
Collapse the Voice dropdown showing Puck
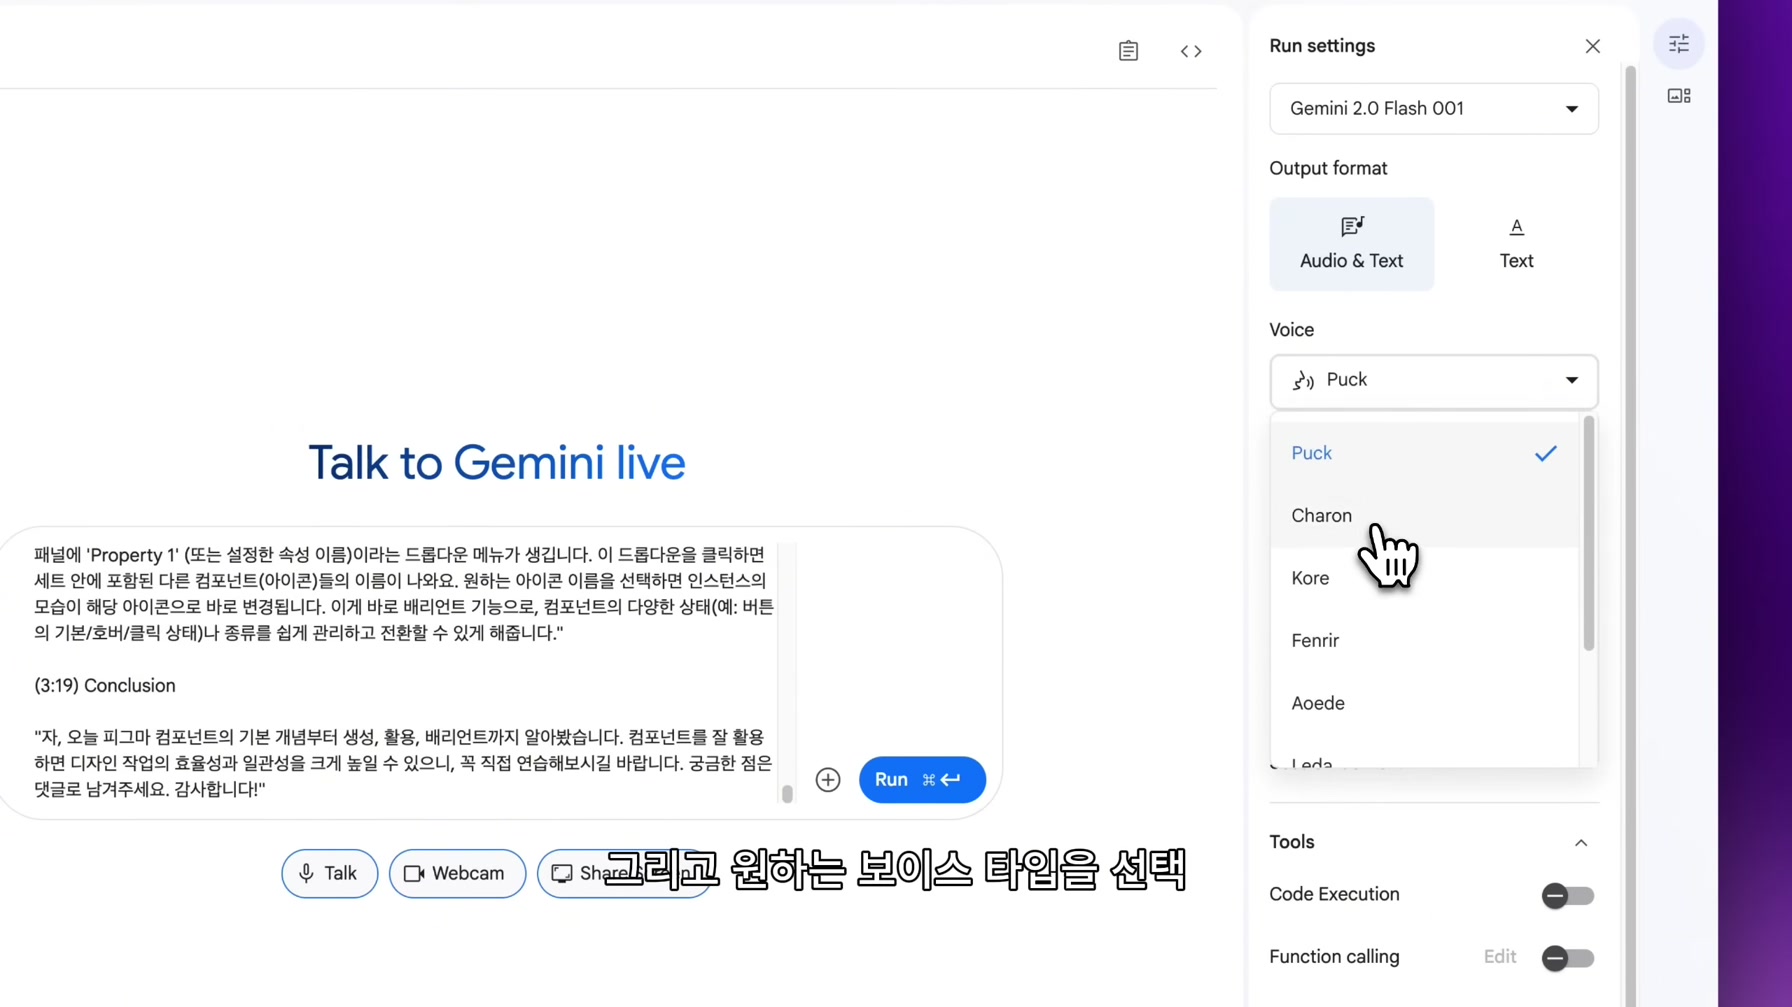pos(1433,380)
